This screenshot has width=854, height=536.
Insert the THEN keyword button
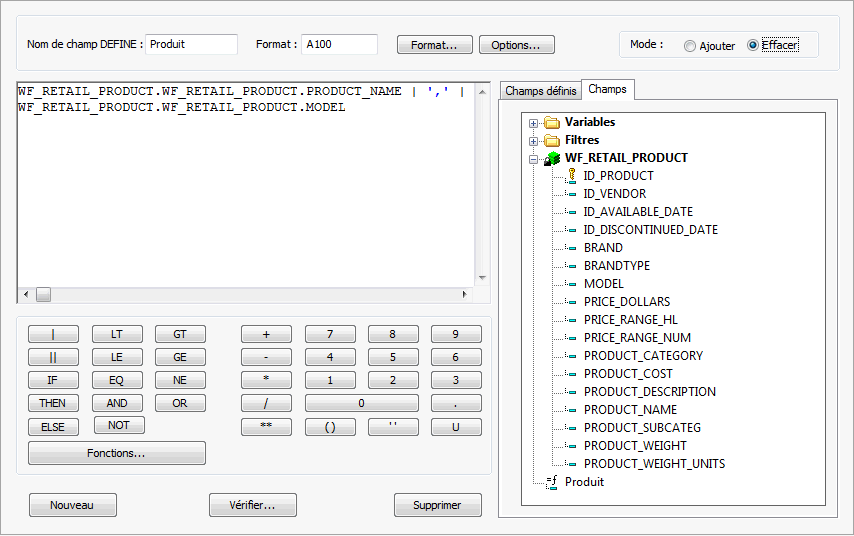[x=53, y=404]
